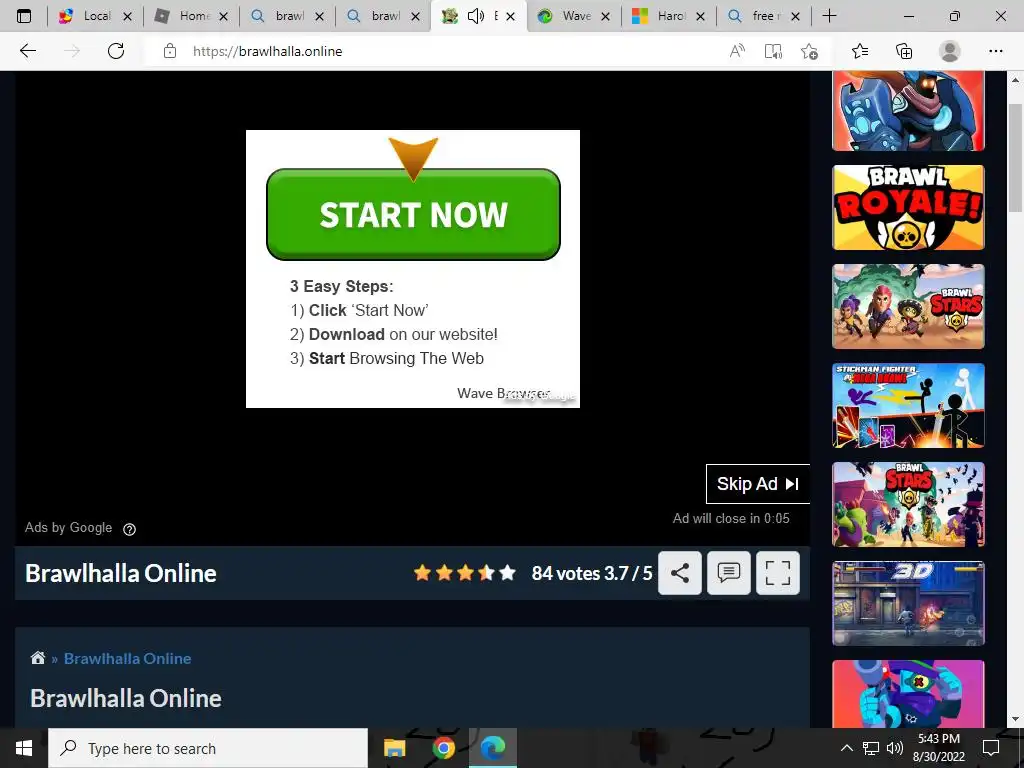Viewport: 1024px width, 768px height.
Task: Open the tab actions menu
Action: pos(24,16)
